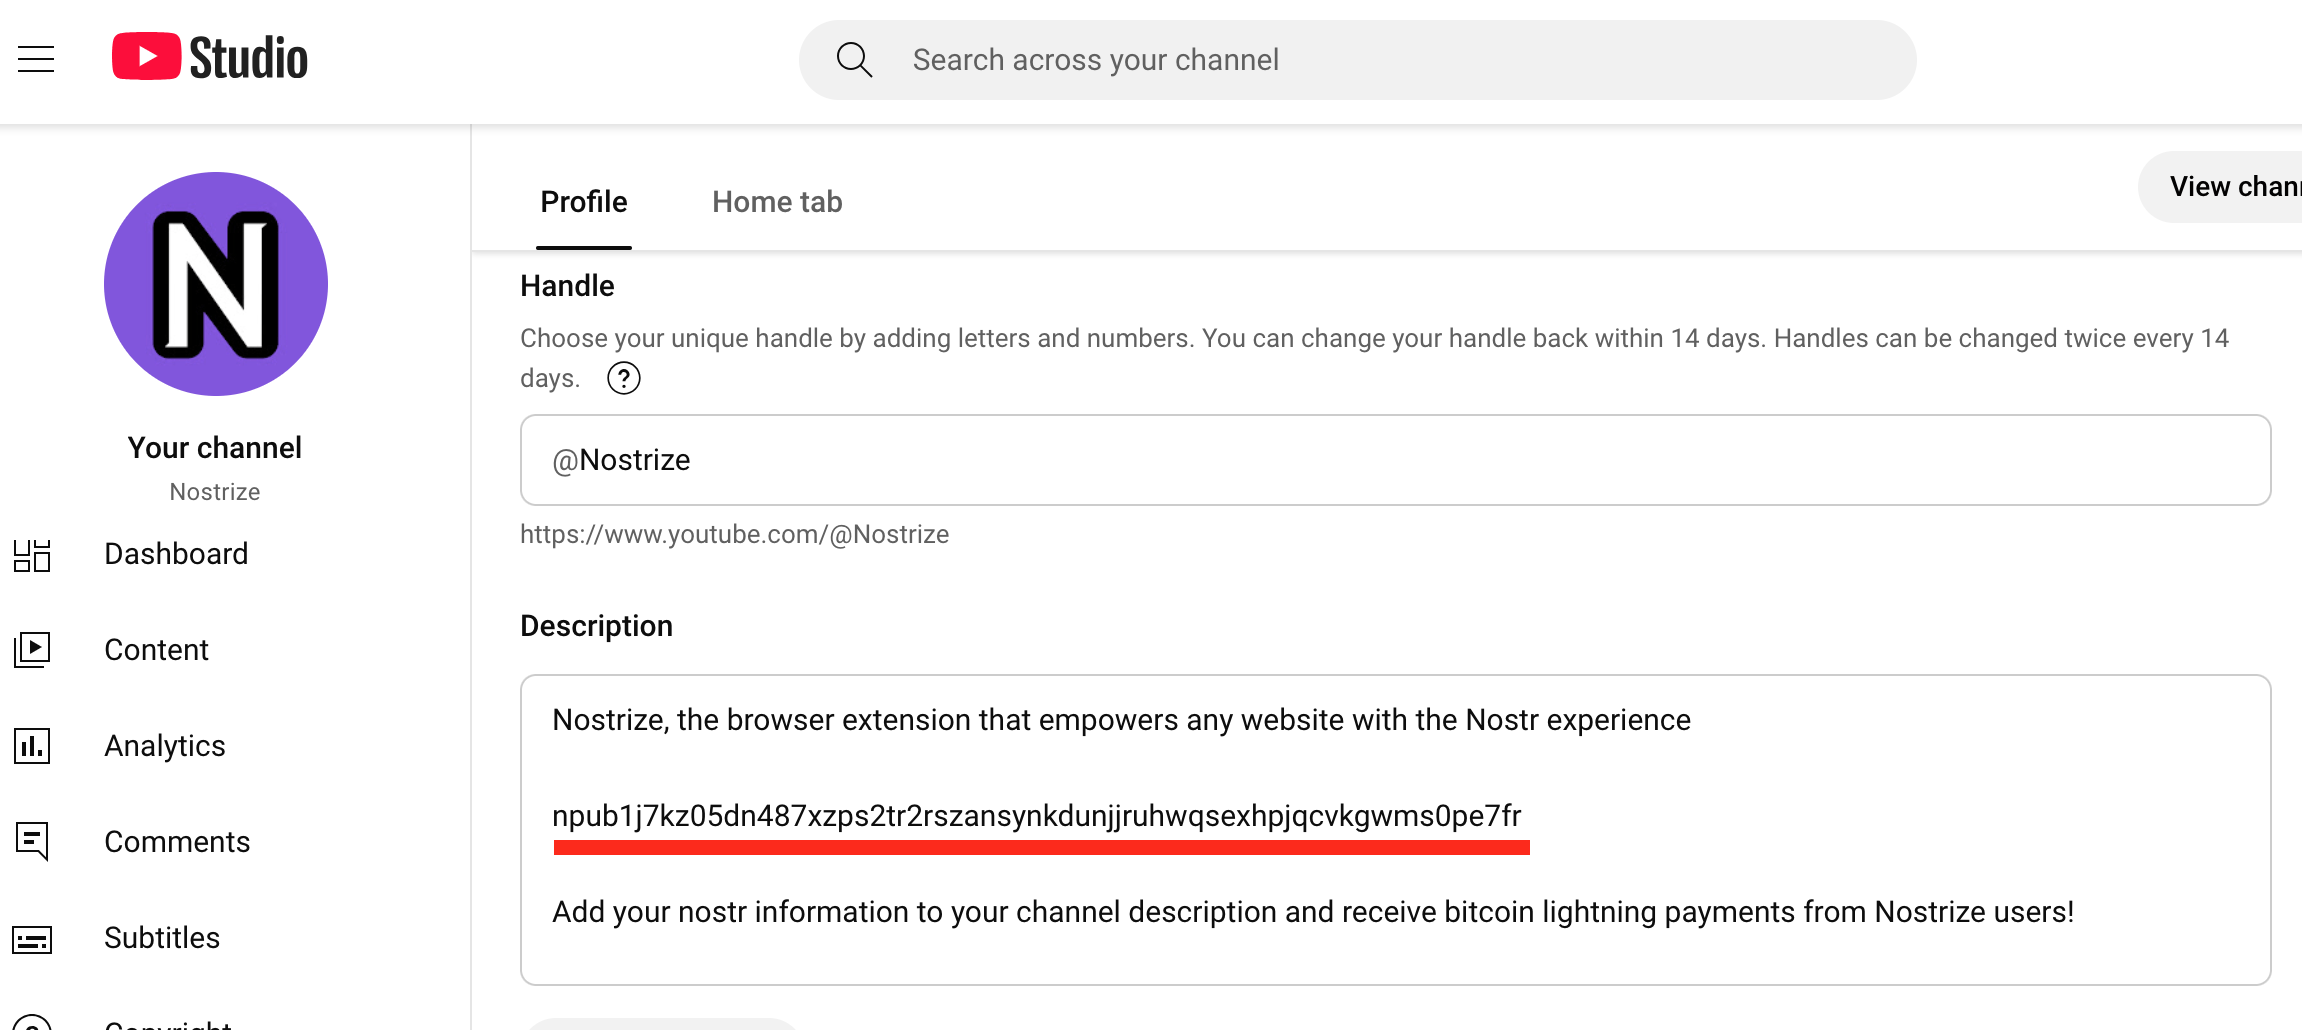The image size is (2302, 1030).
Task: Open the Nostrize channel avatar
Action: [x=216, y=284]
